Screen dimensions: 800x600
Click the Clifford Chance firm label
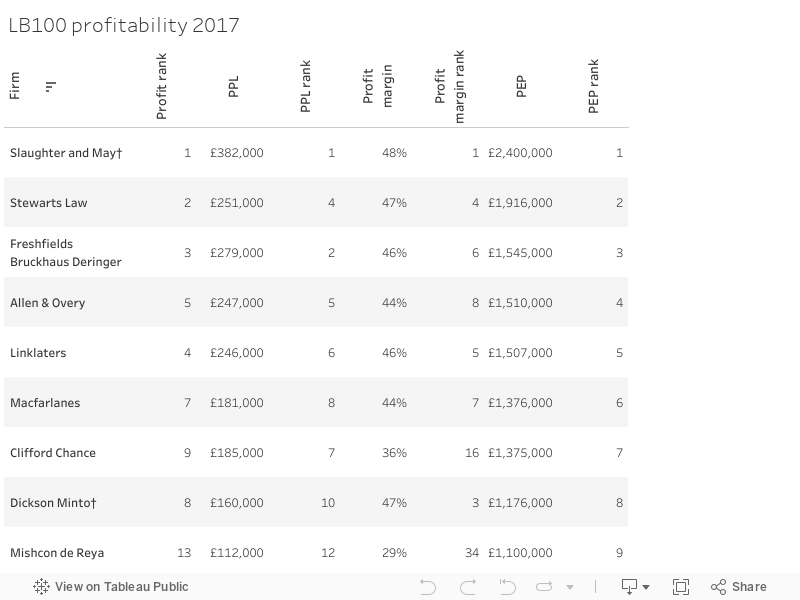pyautogui.click(x=53, y=453)
